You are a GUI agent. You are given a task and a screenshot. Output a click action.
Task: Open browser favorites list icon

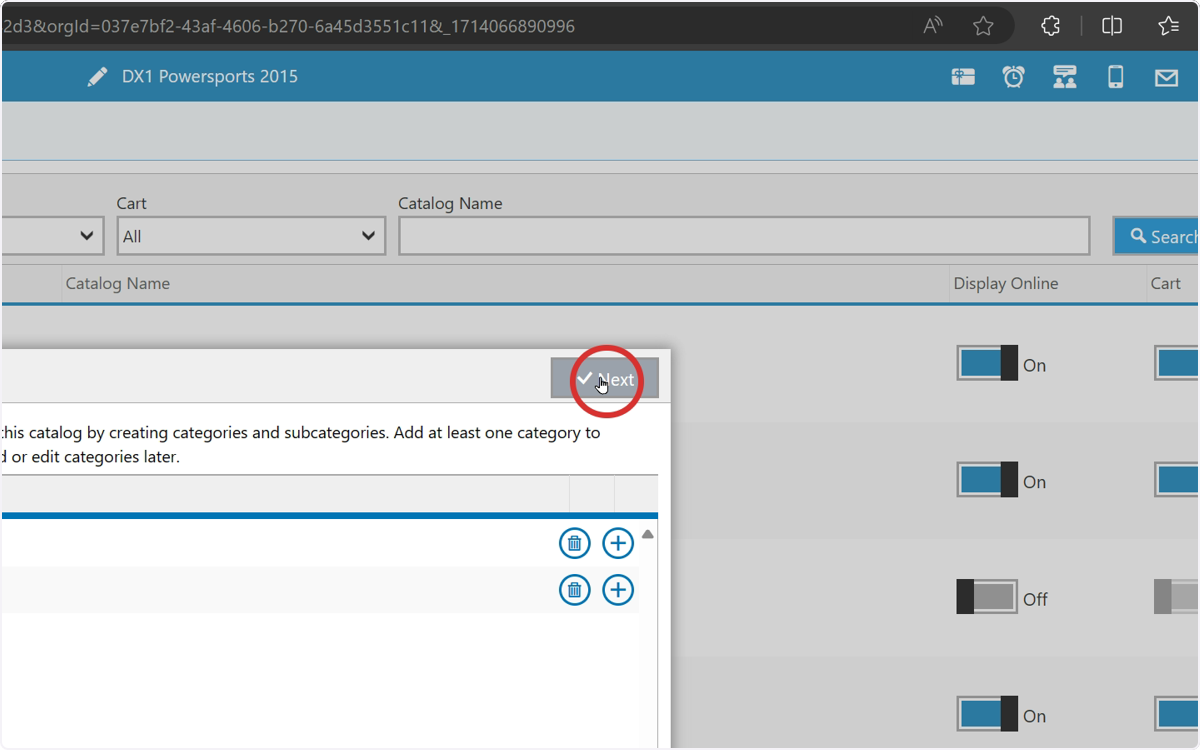pos(1168,26)
